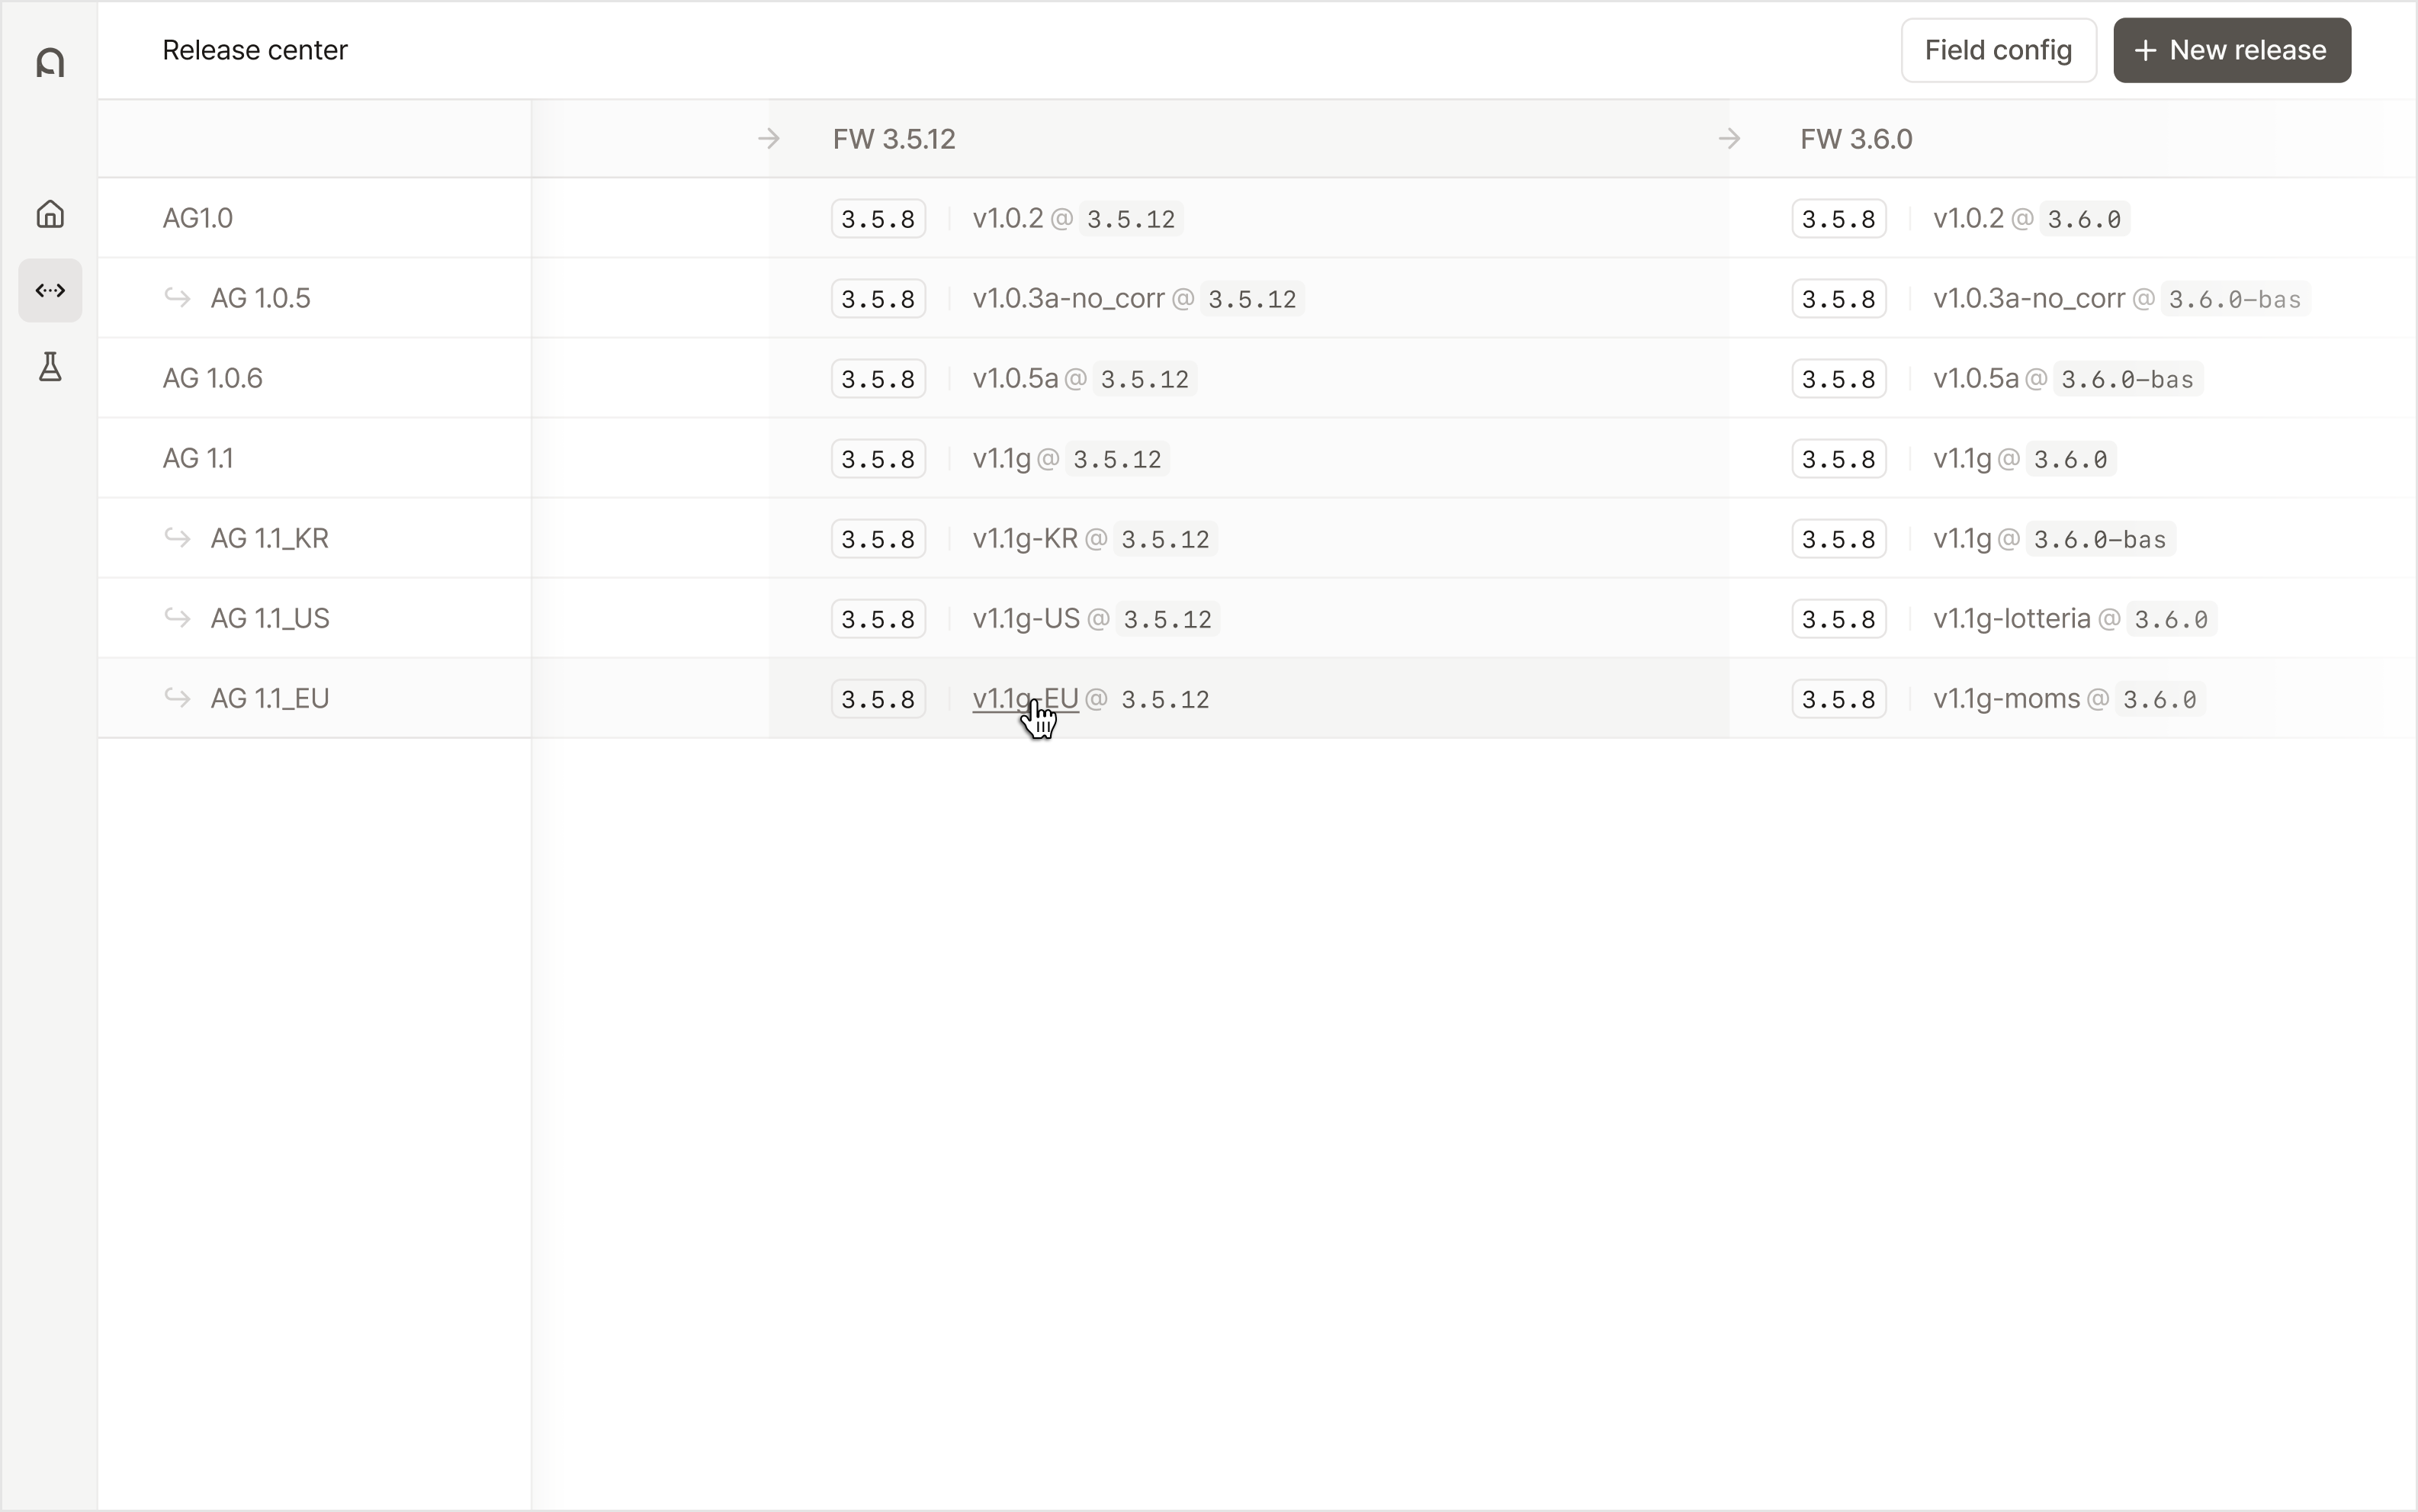Image resolution: width=2418 pixels, height=1512 pixels.
Task: Click the arrow before the FW 3.5.12 header
Action: coord(768,138)
